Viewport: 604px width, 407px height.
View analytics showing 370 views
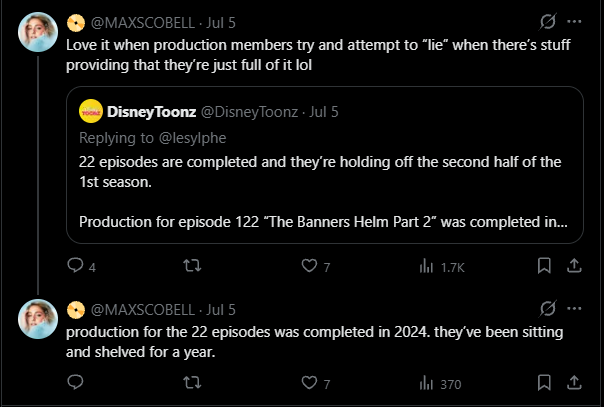point(440,384)
